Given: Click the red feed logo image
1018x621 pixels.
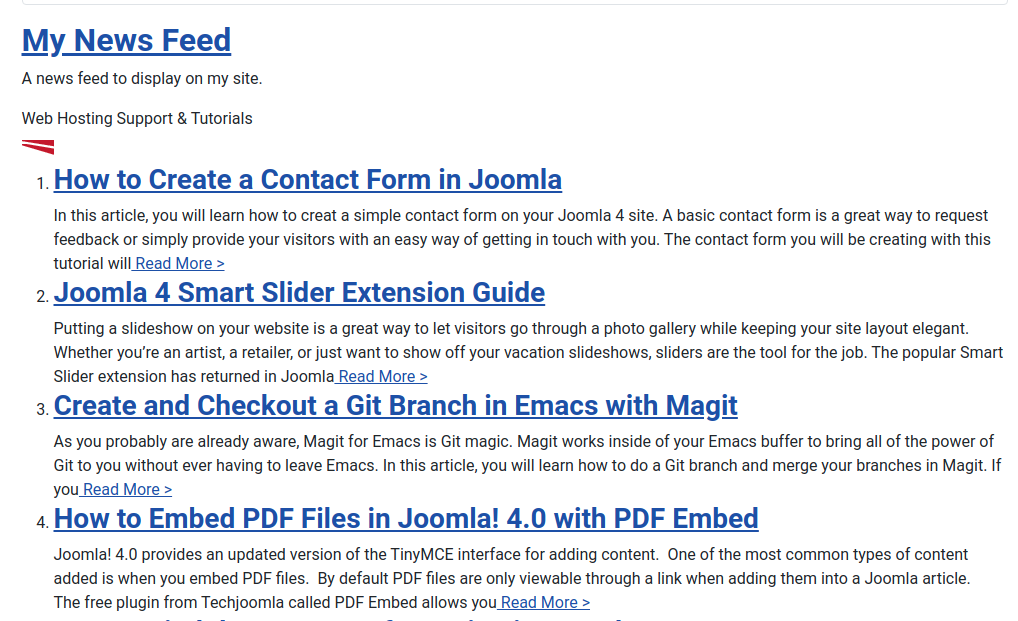Looking at the screenshot, I should click(x=38, y=147).
